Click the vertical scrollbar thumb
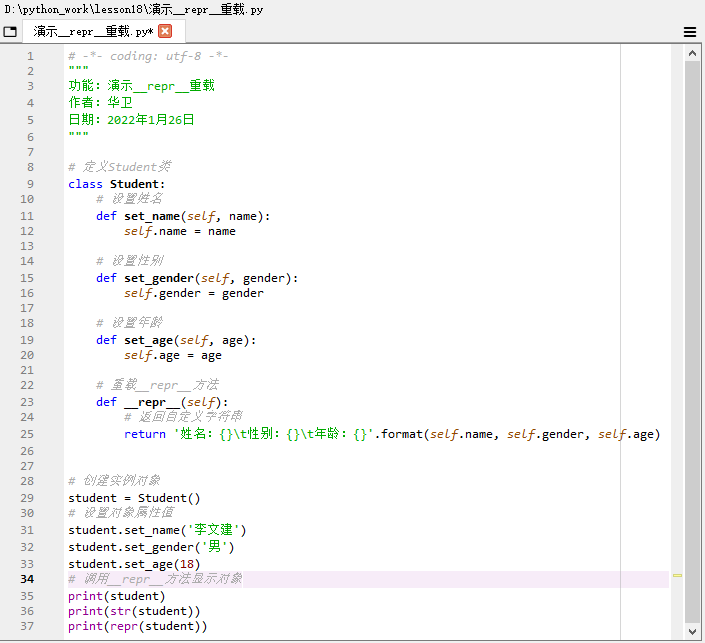 pos(692,343)
